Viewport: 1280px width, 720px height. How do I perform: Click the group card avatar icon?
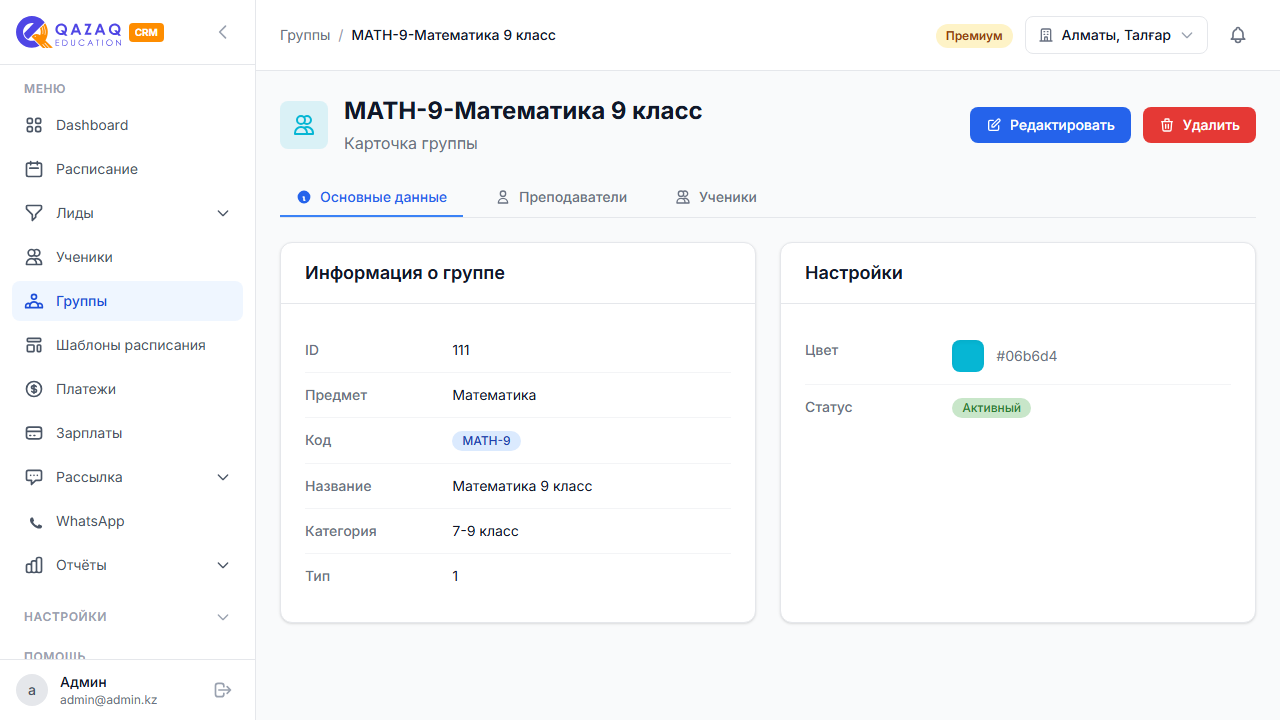coord(304,125)
